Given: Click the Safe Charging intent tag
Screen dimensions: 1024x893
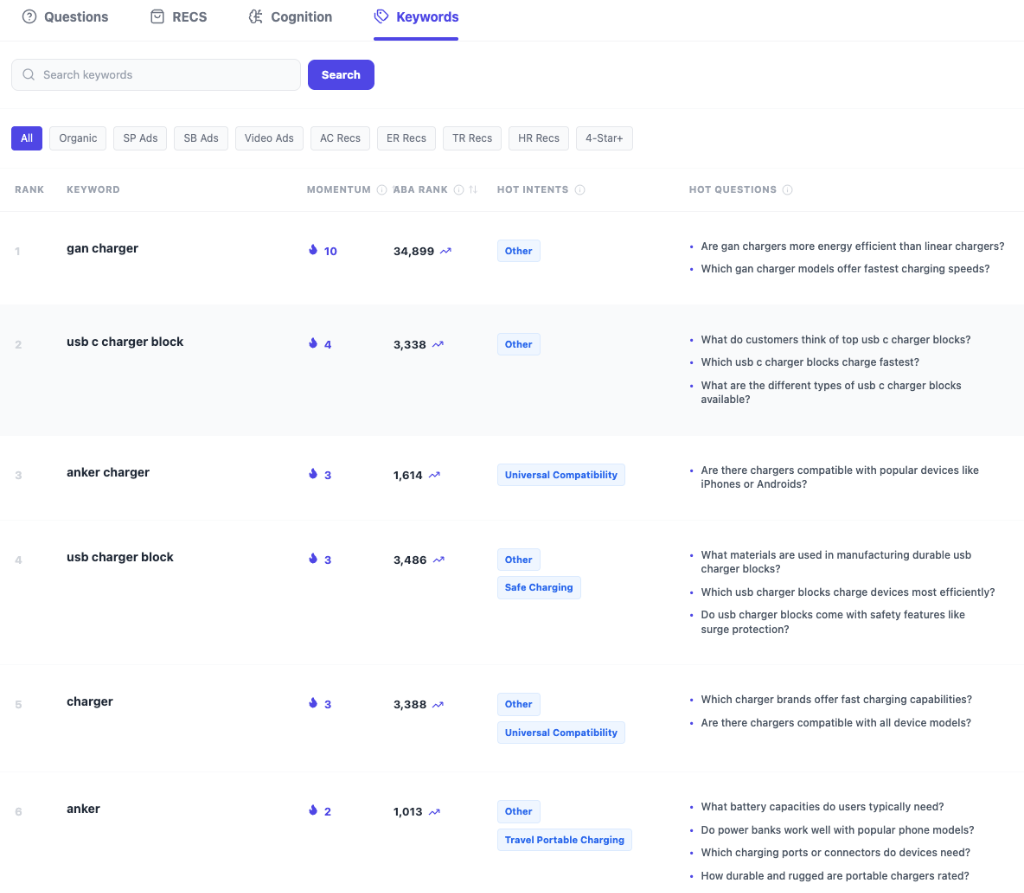Looking at the screenshot, I should coord(538,588).
